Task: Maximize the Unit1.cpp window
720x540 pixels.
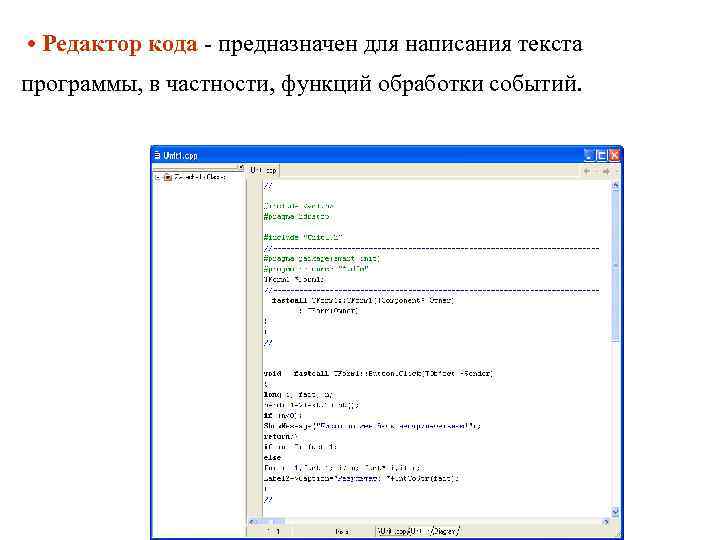Action: click(601, 155)
